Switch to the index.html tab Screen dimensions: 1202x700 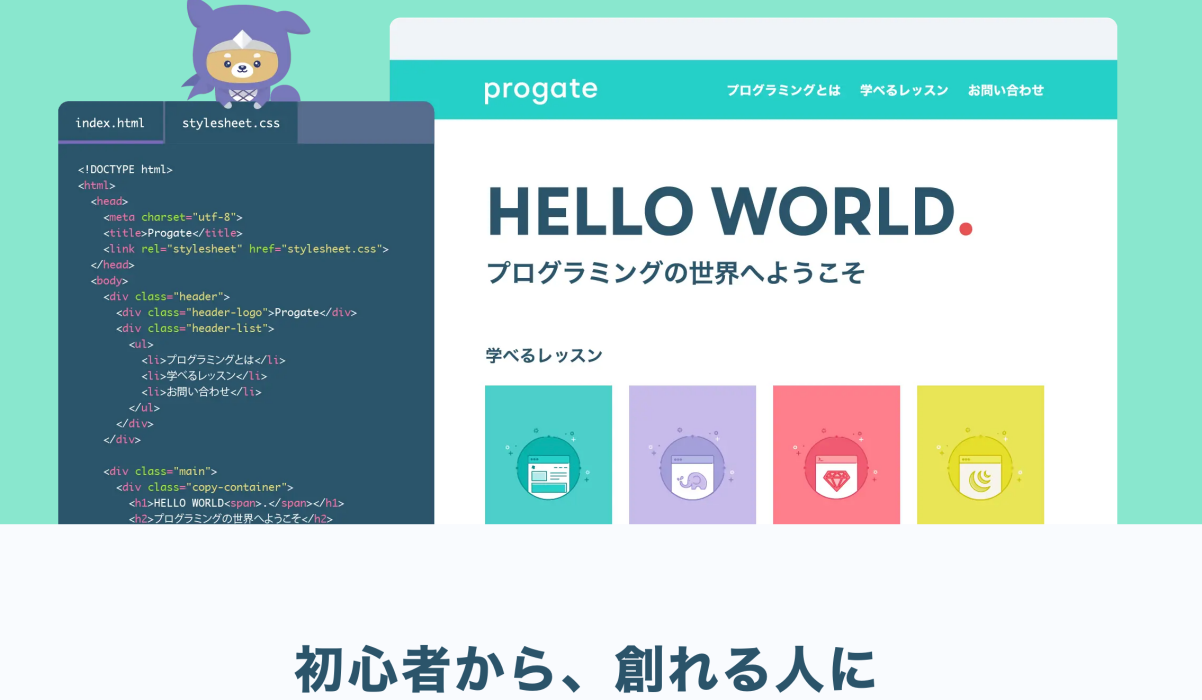(110, 123)
